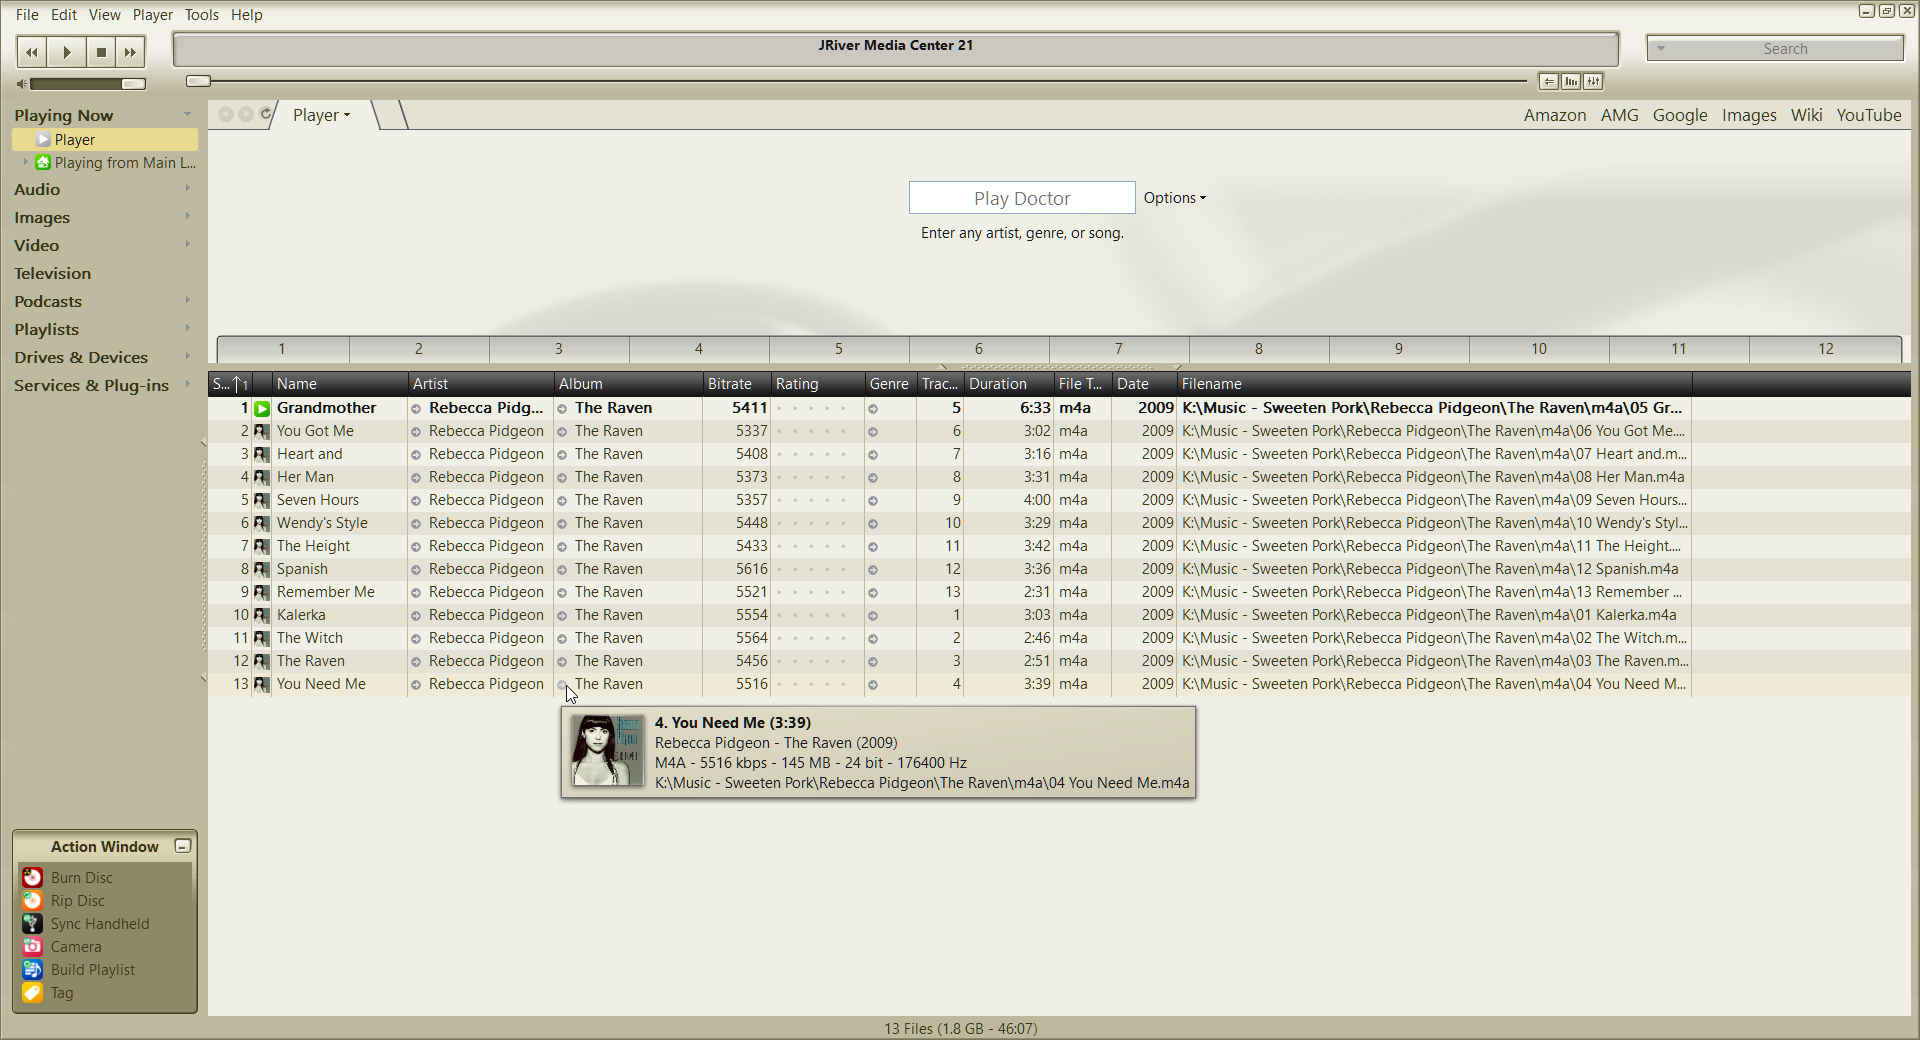The image size is (1920, 1040).
Task: Open the YouTube link
Action: 1868,115
